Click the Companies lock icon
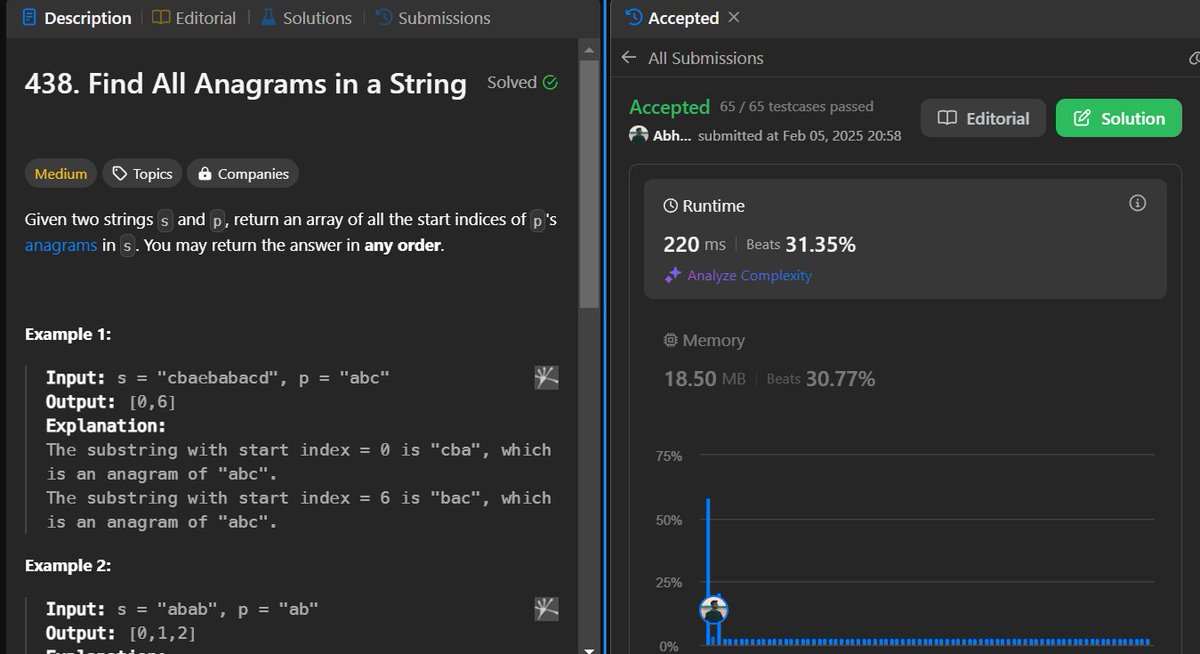The image size is (1200, 654). pos(208,173)
